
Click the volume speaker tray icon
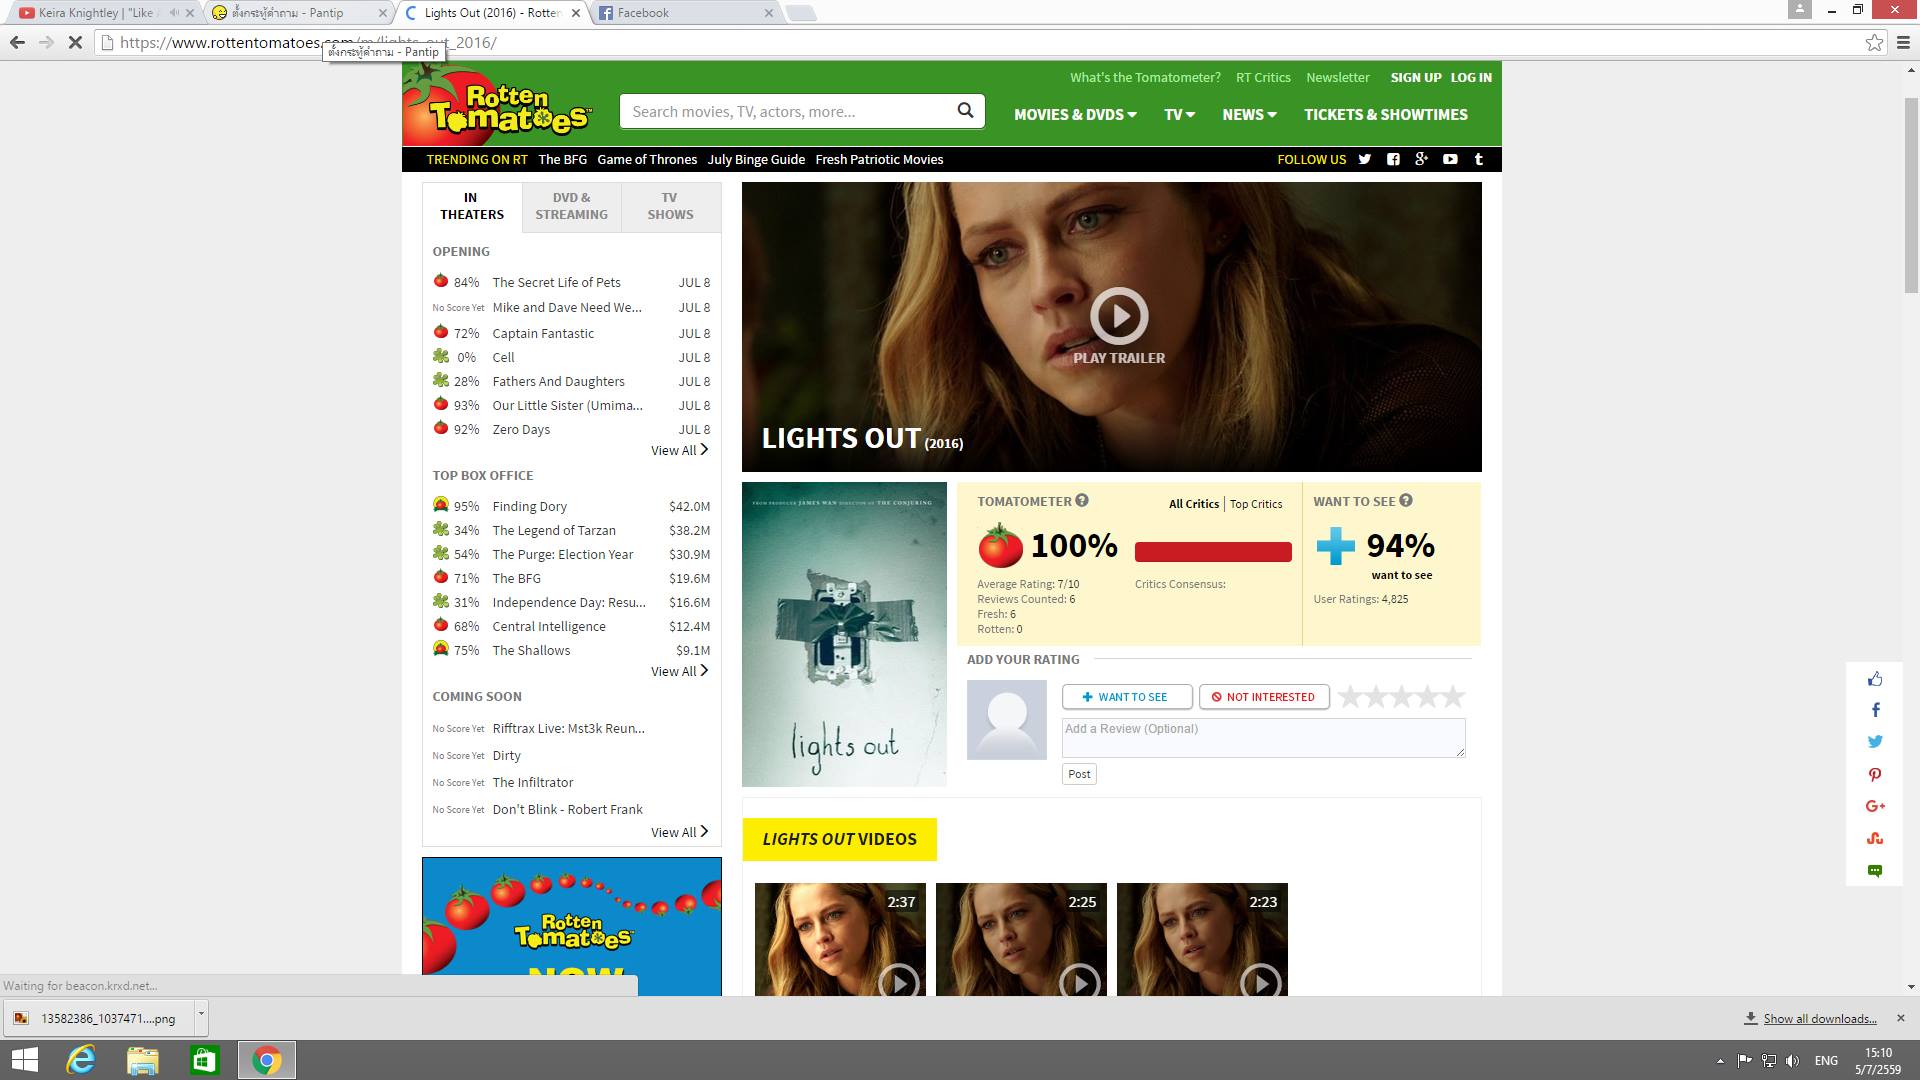(1792, 1061)
